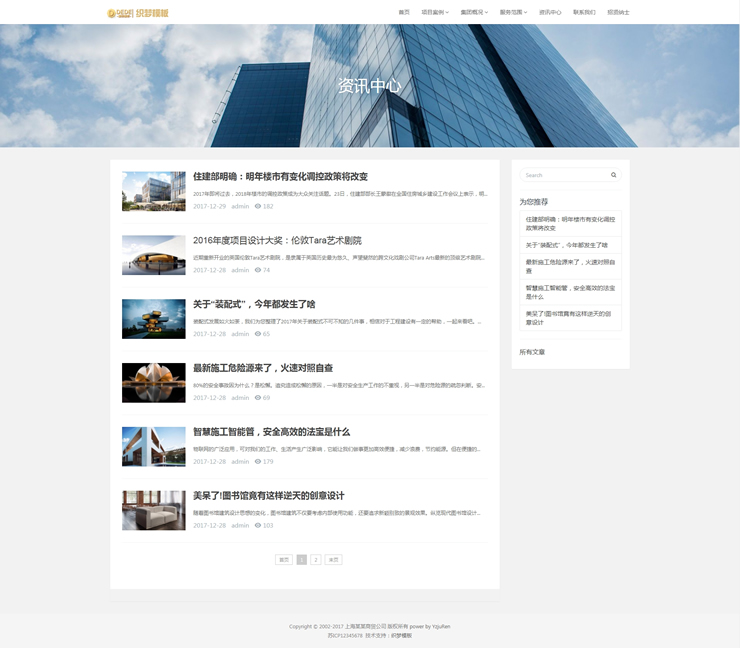The width and height of the screenshot is (740, 648).
Task: Click the 织梦模板 site logo
Action: 137,13
